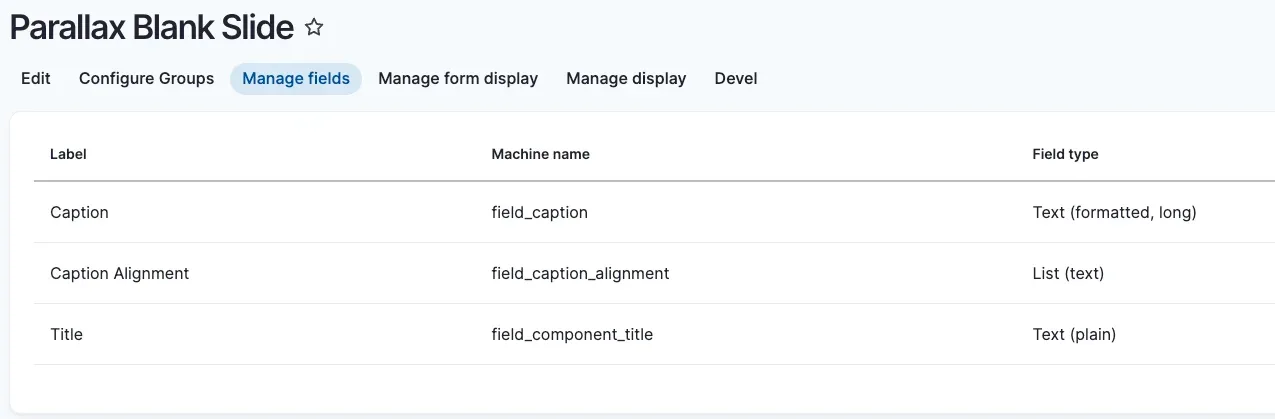Open the Manage display tab
Image resolution: width=1275 pixels, height=419 pixels.
click(x=626, y=78)
